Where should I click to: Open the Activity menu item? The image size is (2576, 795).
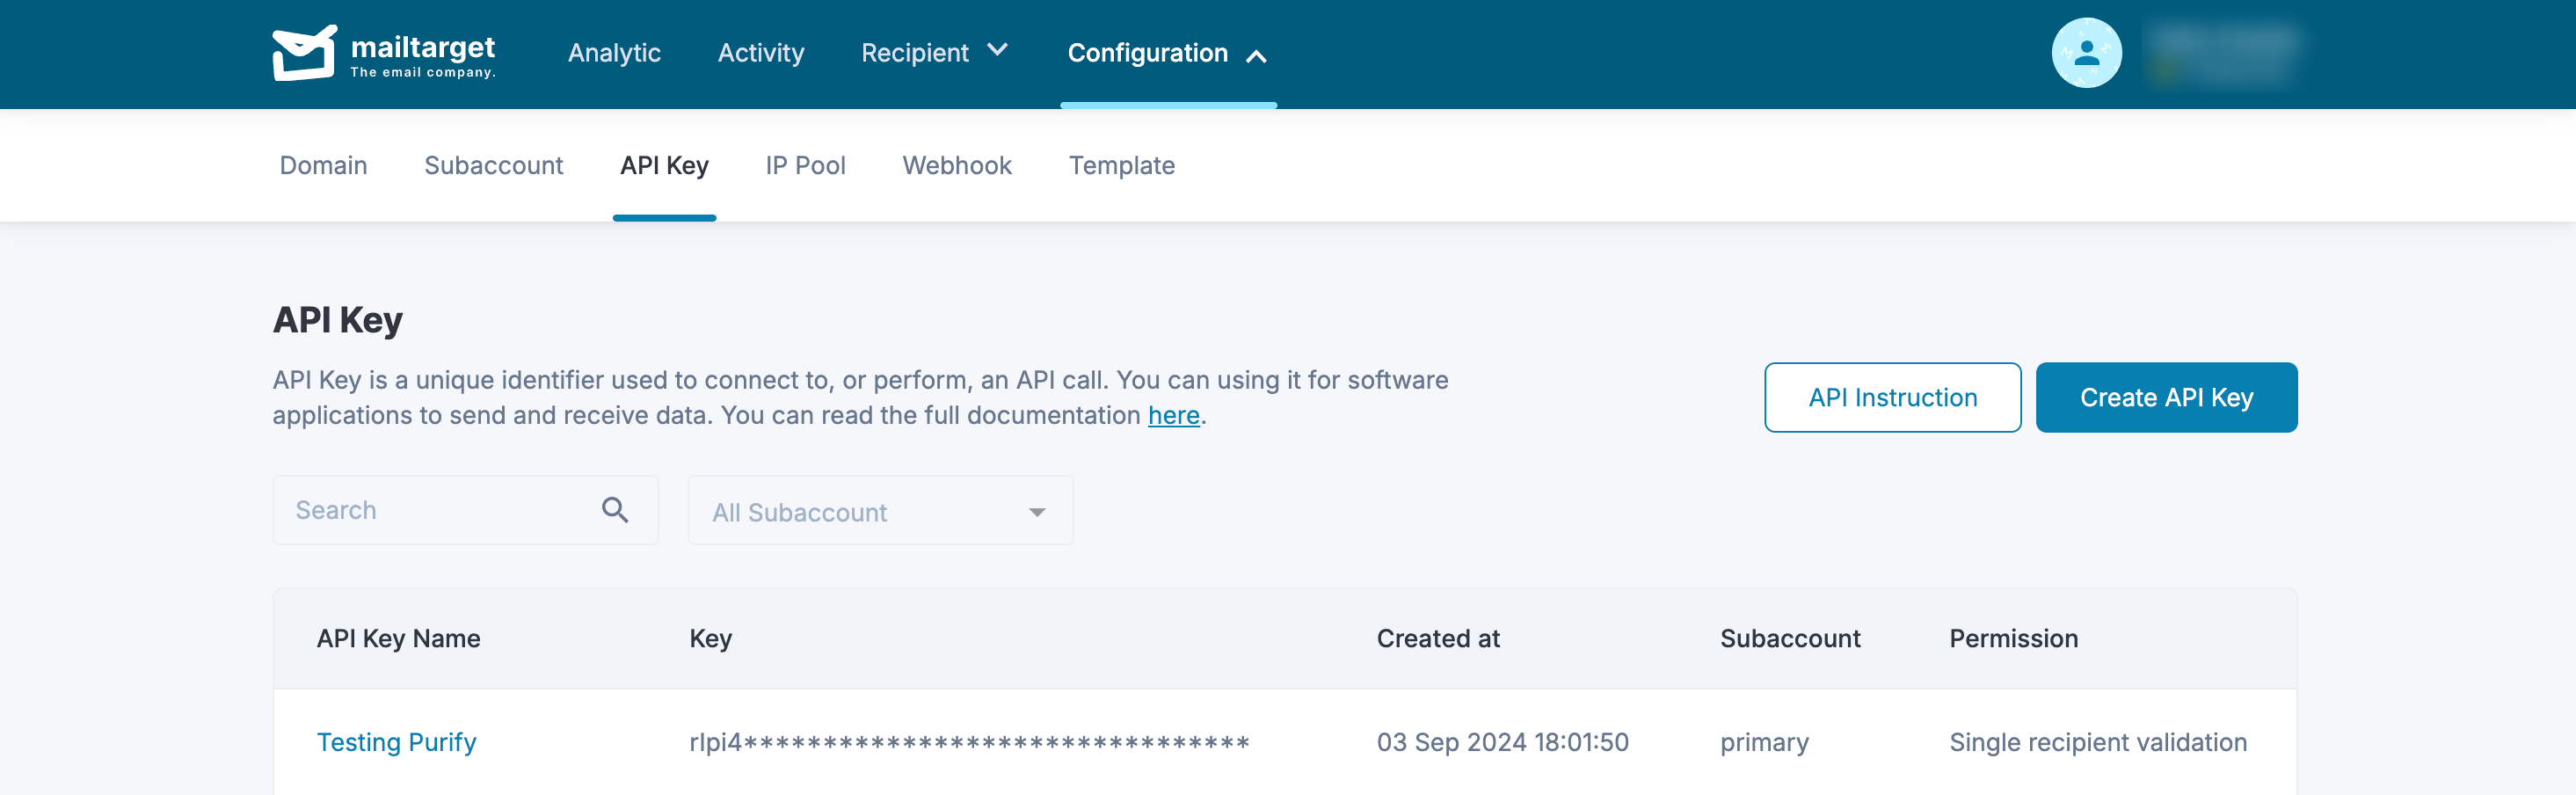[760, 53]
